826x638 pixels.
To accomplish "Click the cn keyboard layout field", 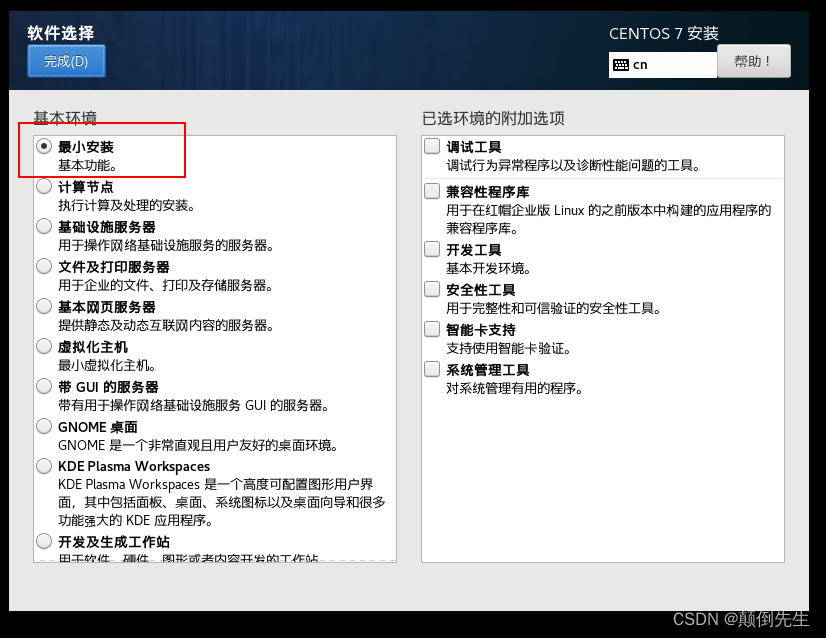I will tap(663, 65).
